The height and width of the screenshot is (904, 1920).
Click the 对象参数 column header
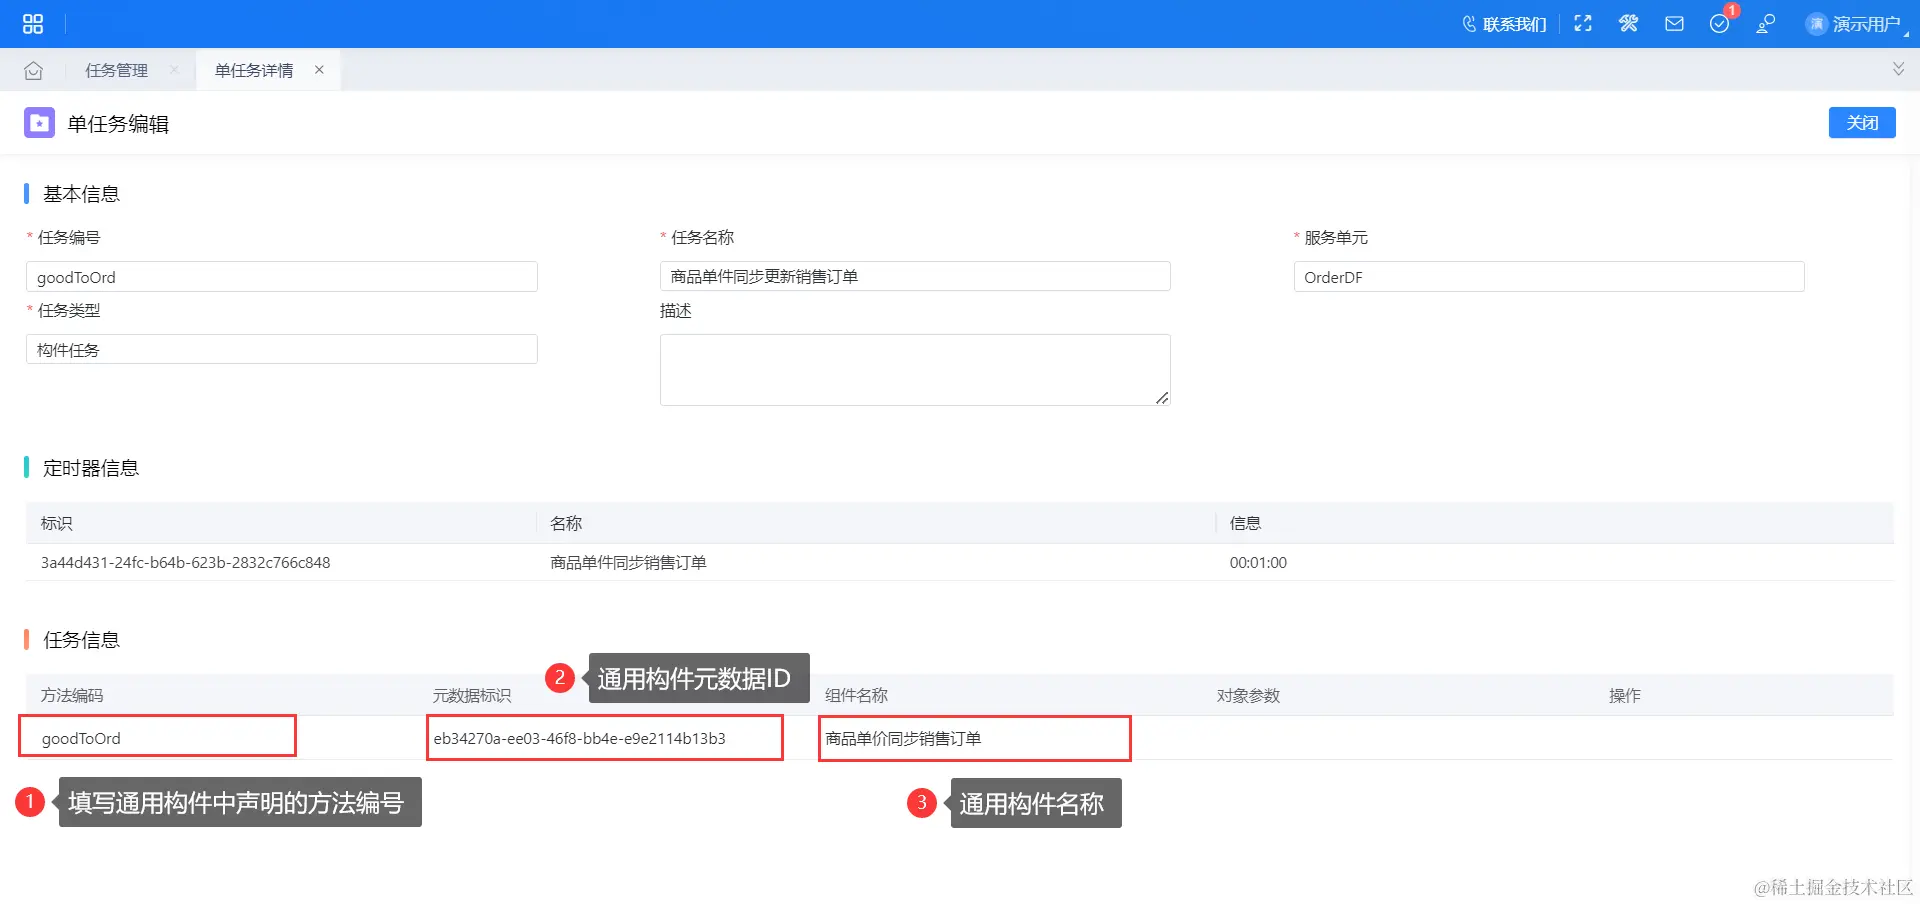(x=1248, y=695)
